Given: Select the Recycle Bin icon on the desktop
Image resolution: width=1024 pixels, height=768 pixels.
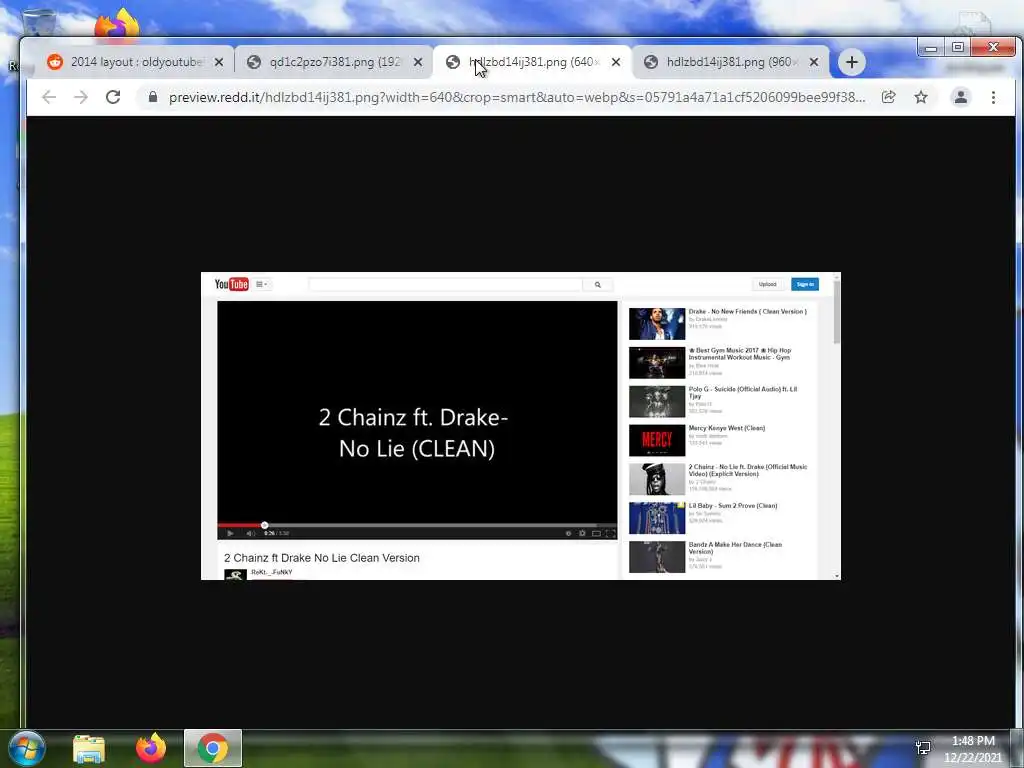Looking at the screenshot, I should (x=38, y=22).
